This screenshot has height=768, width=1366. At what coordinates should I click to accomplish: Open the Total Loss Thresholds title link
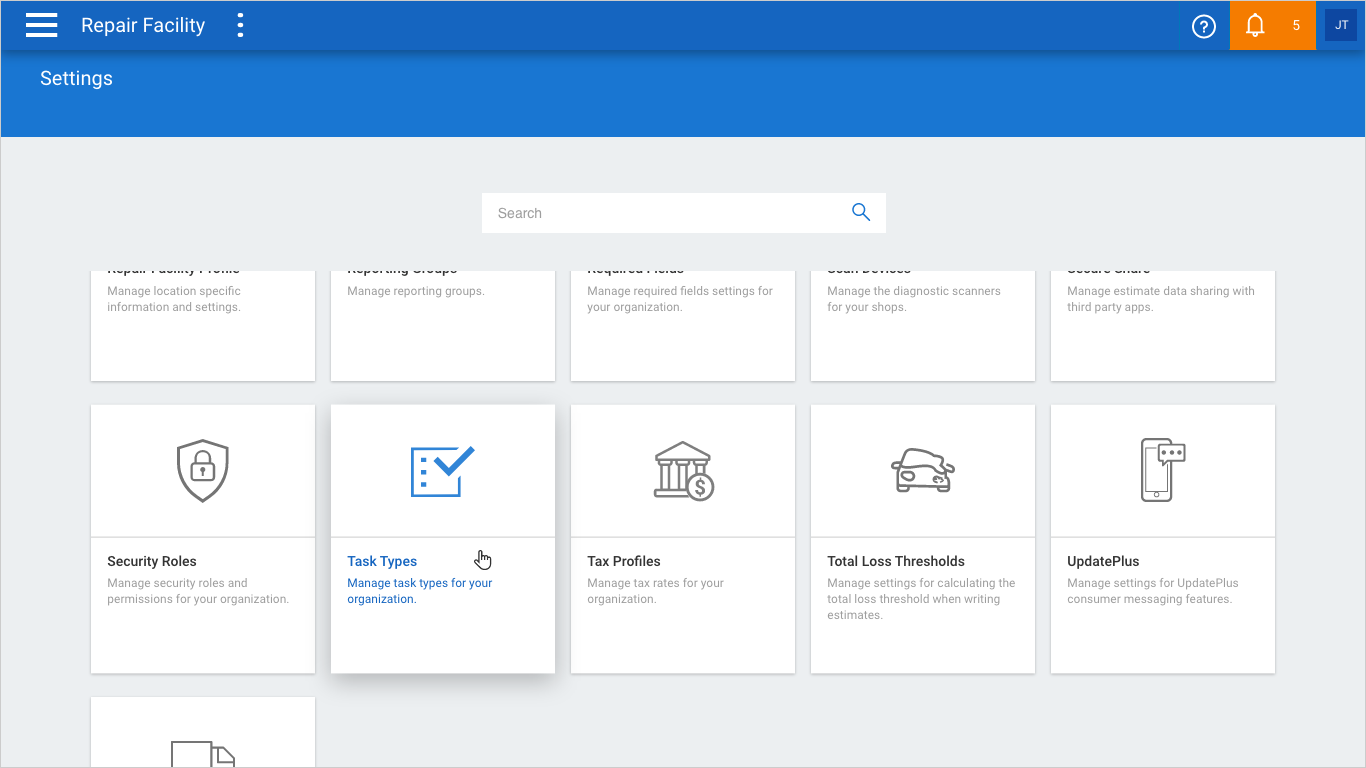coord(896,561)
